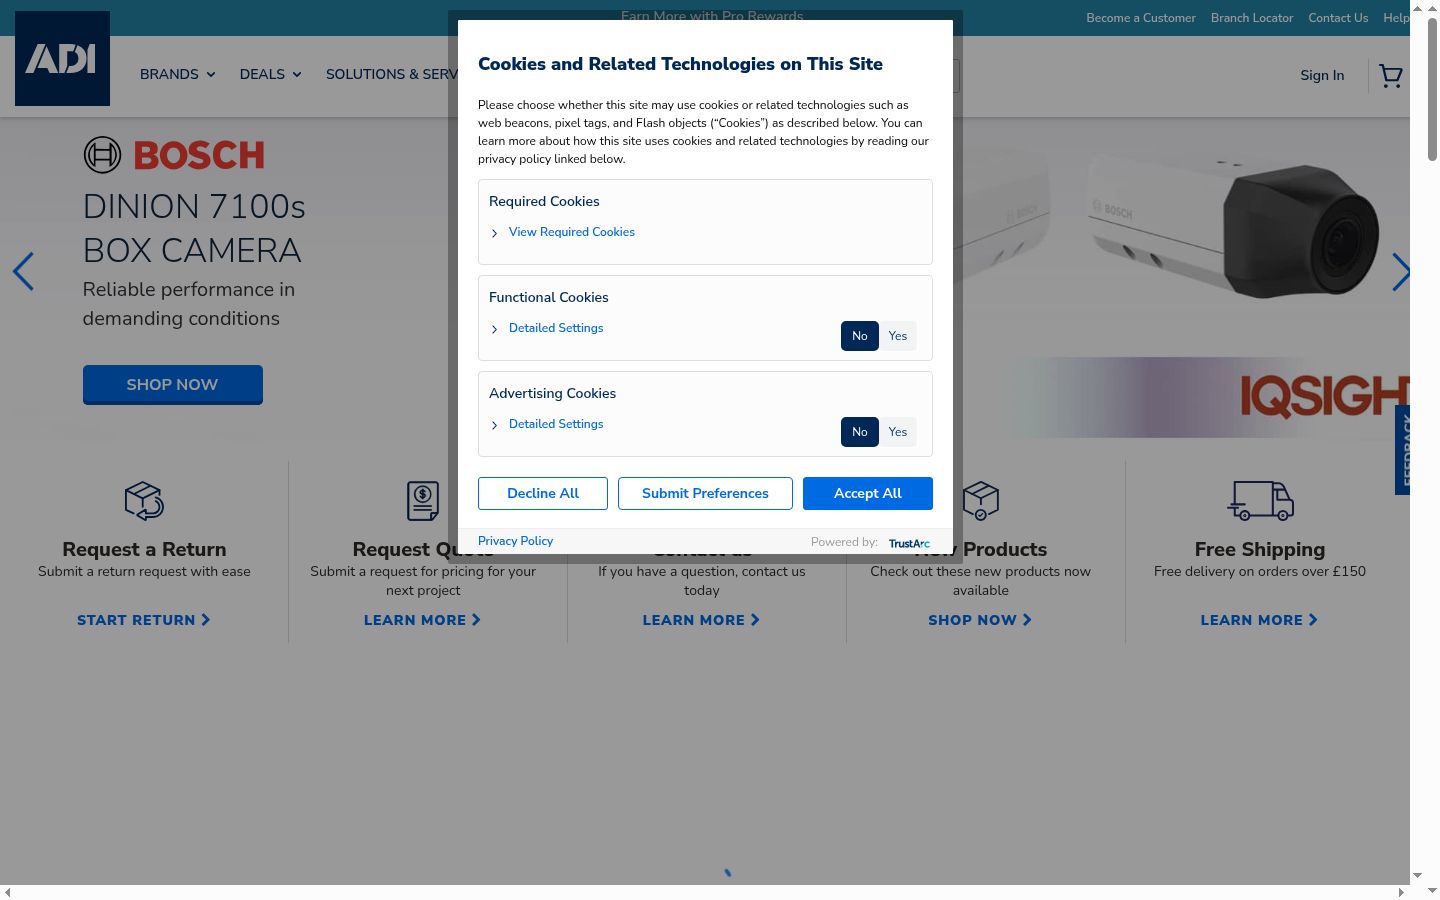The height and width of the screenshot is (900, 1440).
Task: Click the Bosch box camera image
Action: (x=1235, y=223)
